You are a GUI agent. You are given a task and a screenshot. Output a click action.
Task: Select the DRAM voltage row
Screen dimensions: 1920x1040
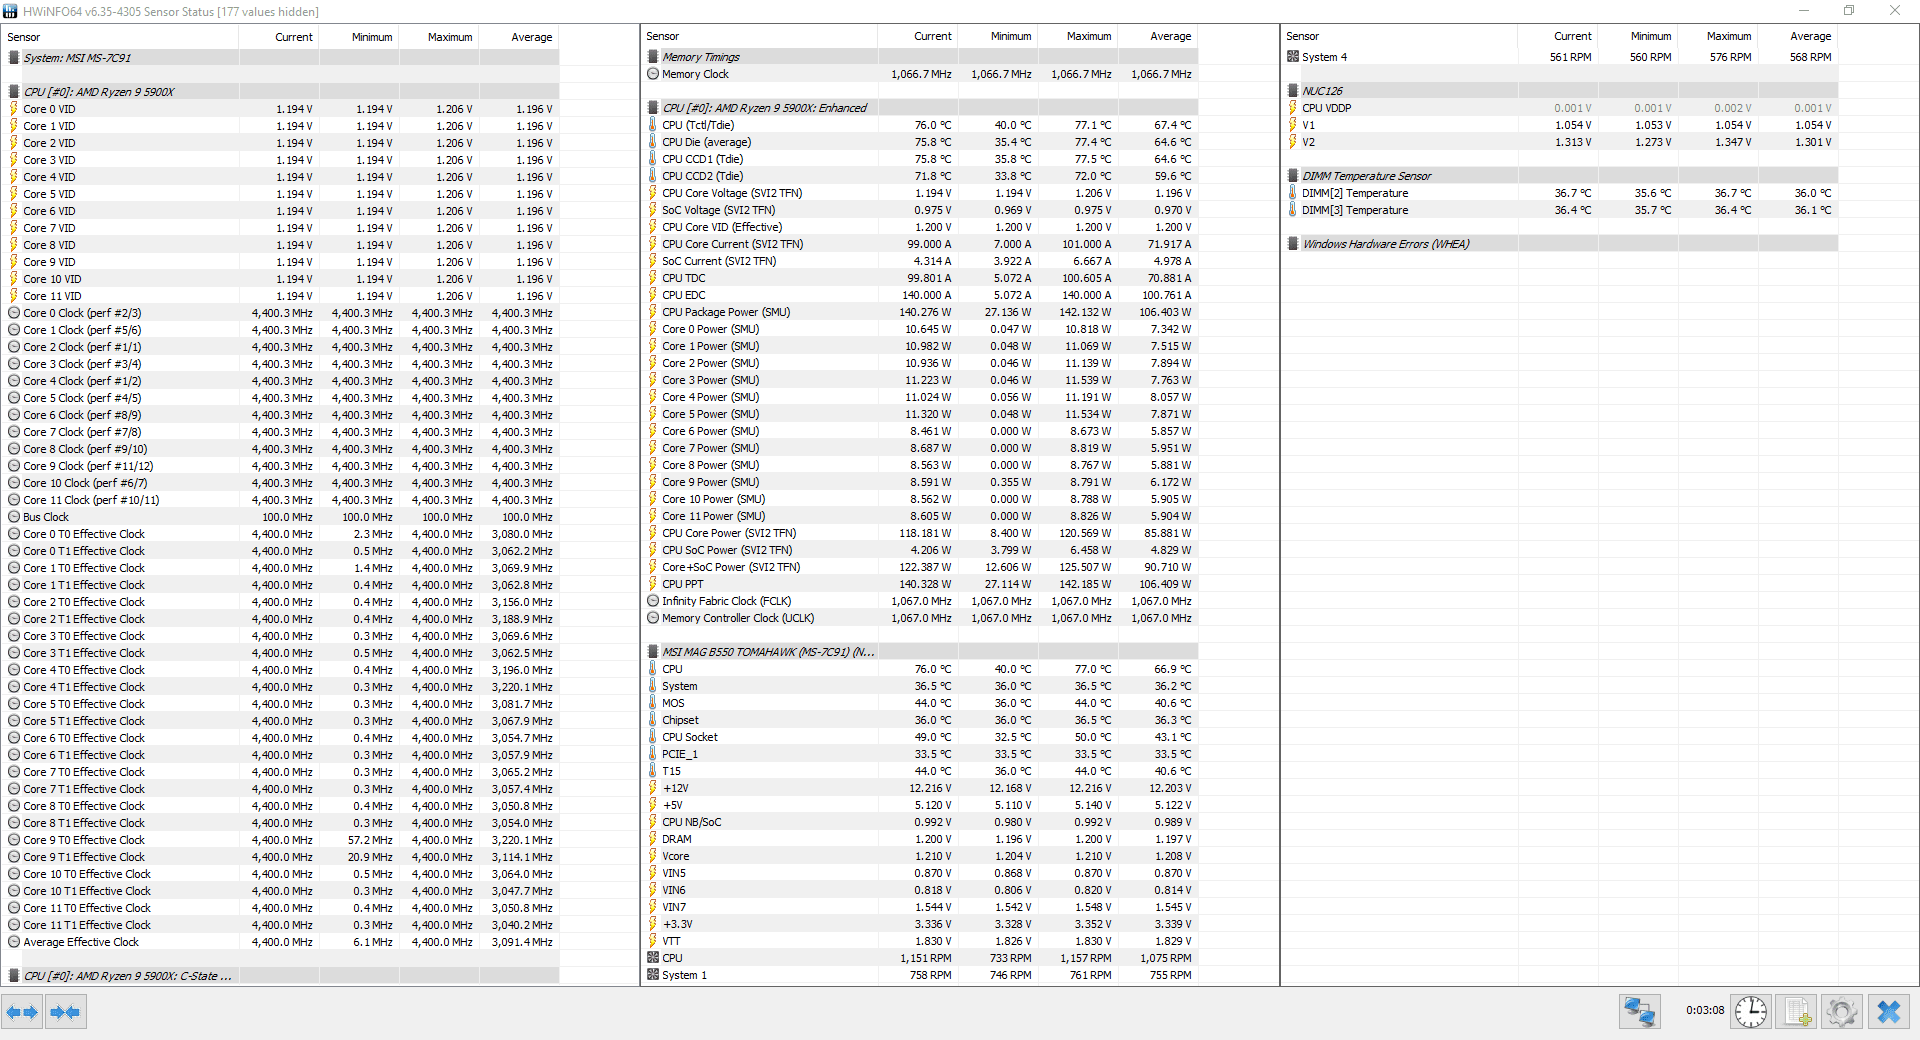919,839
